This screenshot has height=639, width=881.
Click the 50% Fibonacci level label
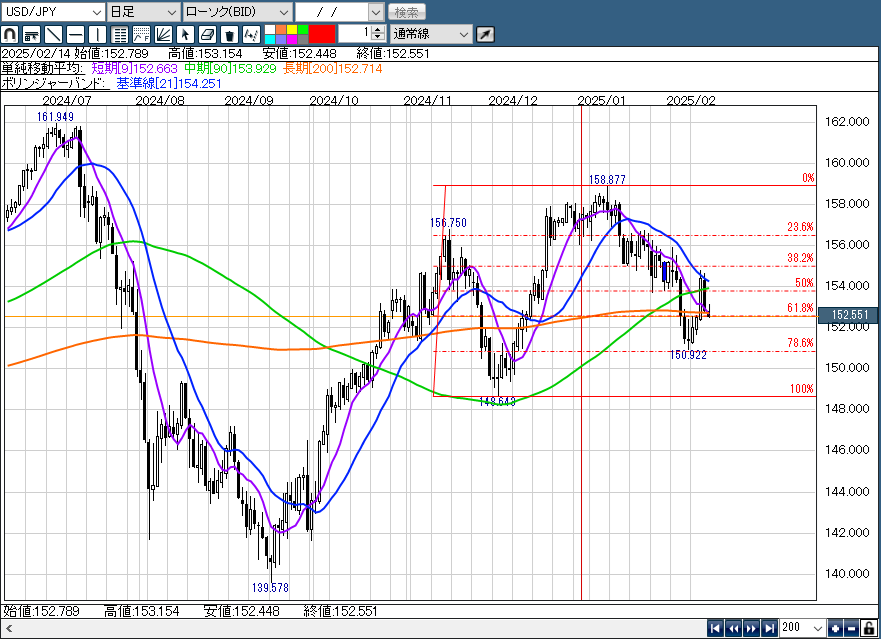click(804, 283)
